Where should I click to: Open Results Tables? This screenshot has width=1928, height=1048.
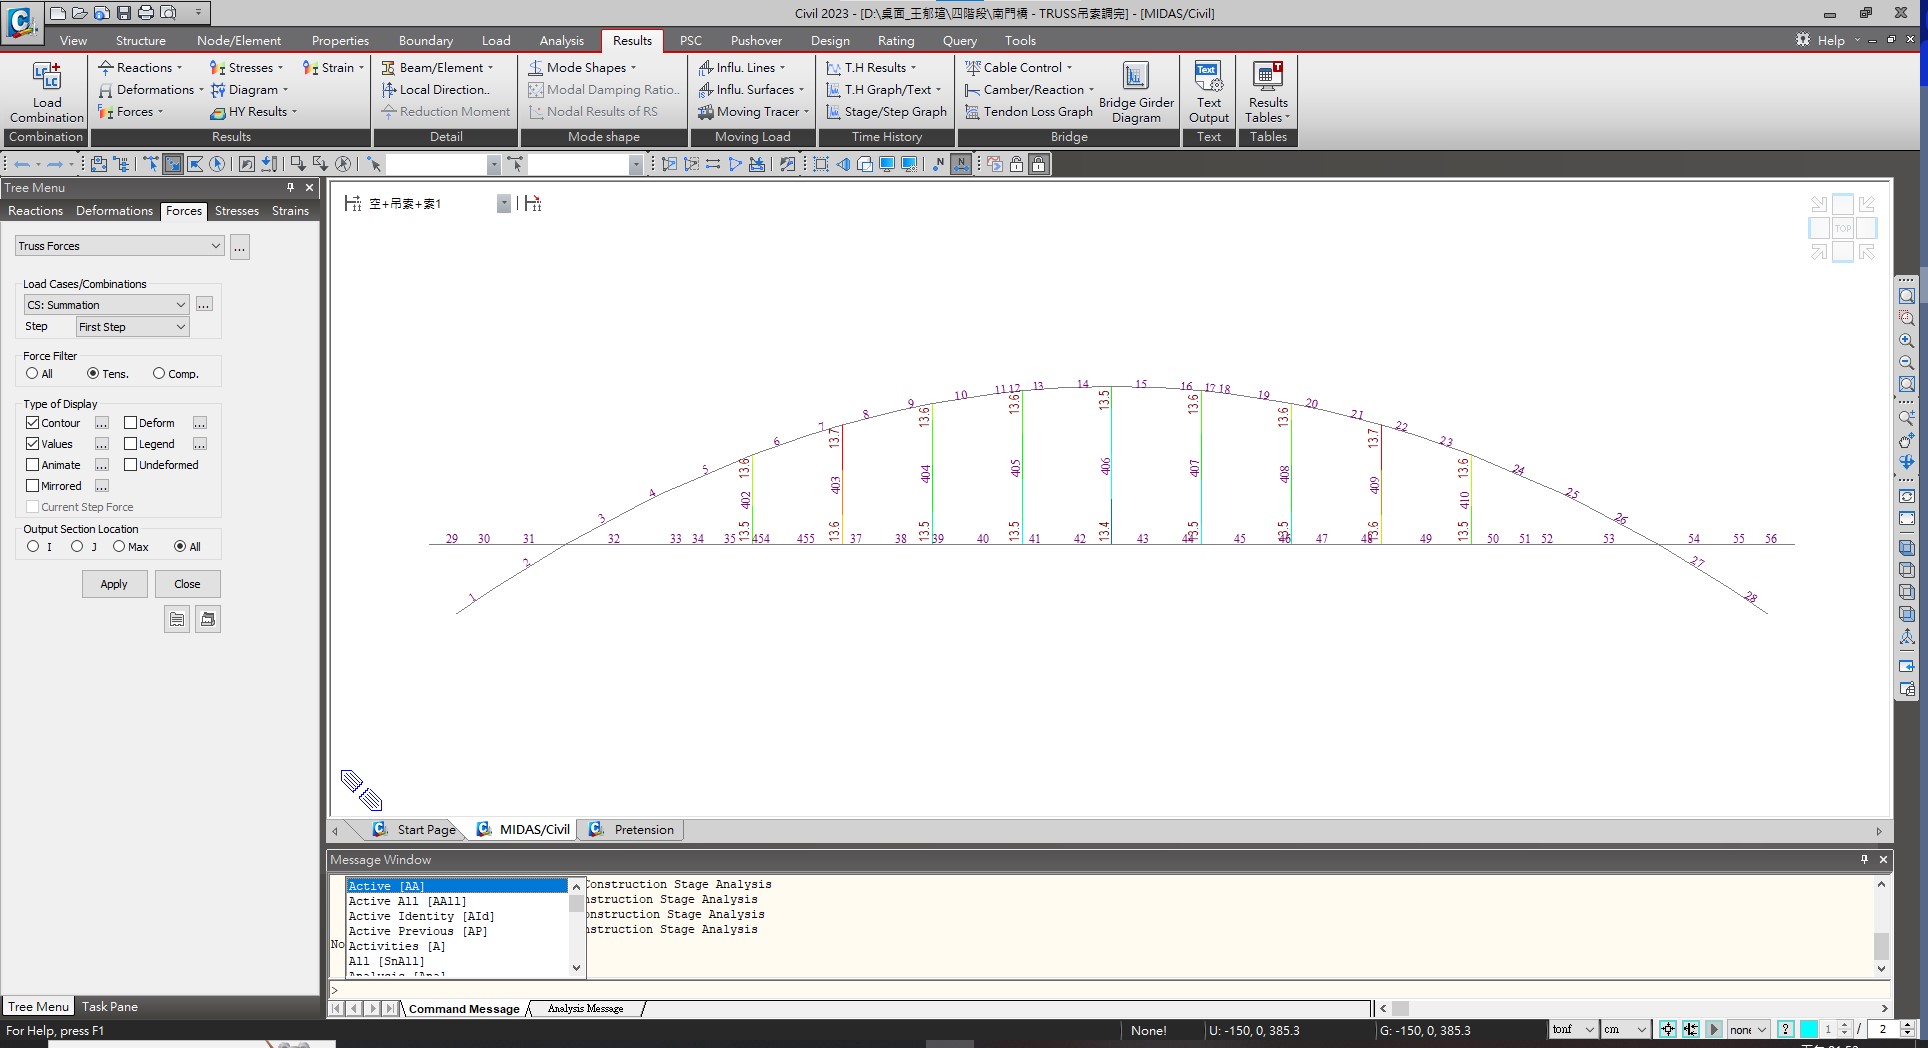(1267, 92)
